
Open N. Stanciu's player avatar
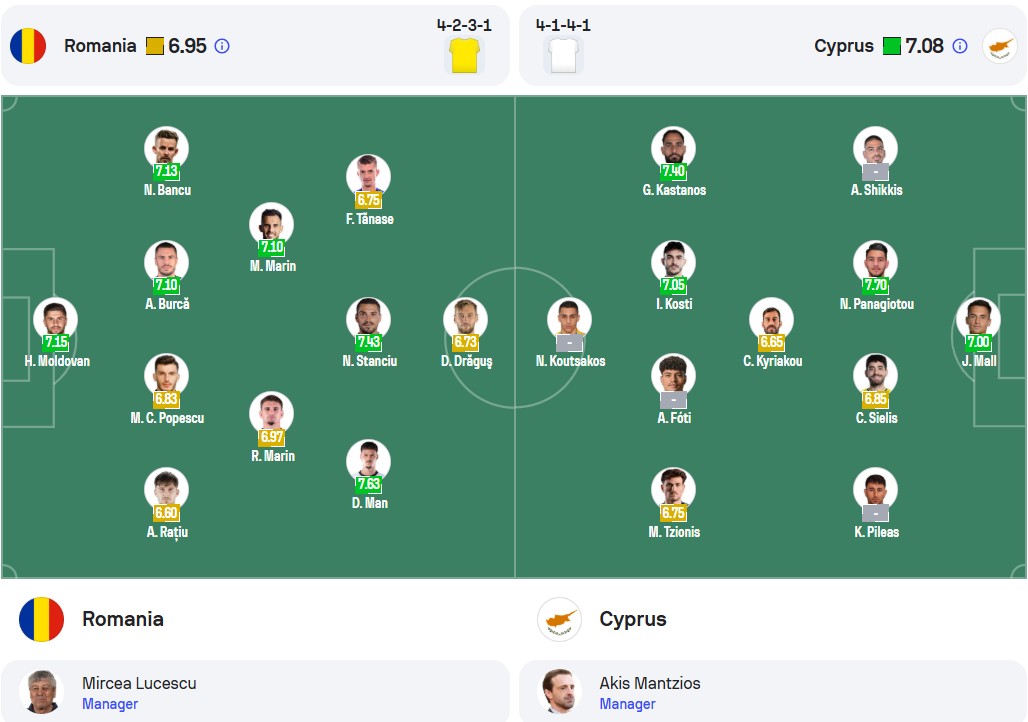(368, 319)
